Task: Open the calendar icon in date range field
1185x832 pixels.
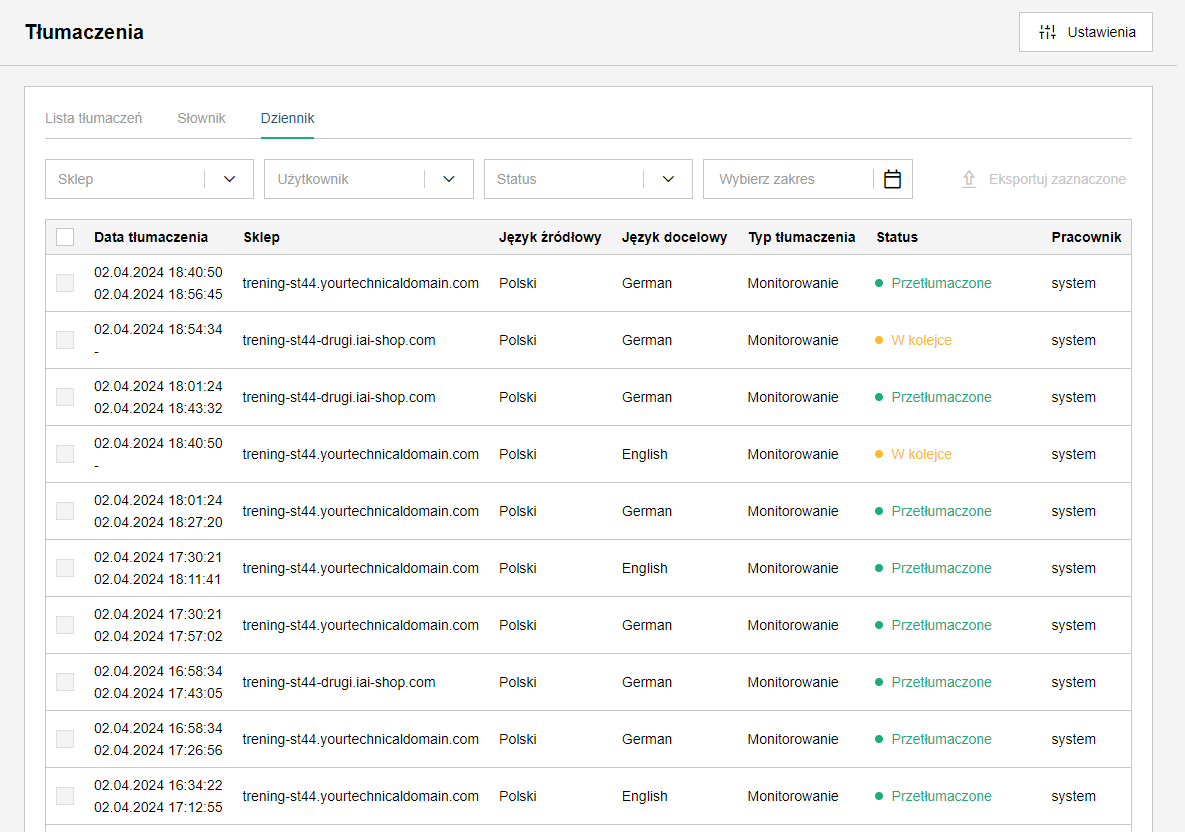Action: coord(892,179)
